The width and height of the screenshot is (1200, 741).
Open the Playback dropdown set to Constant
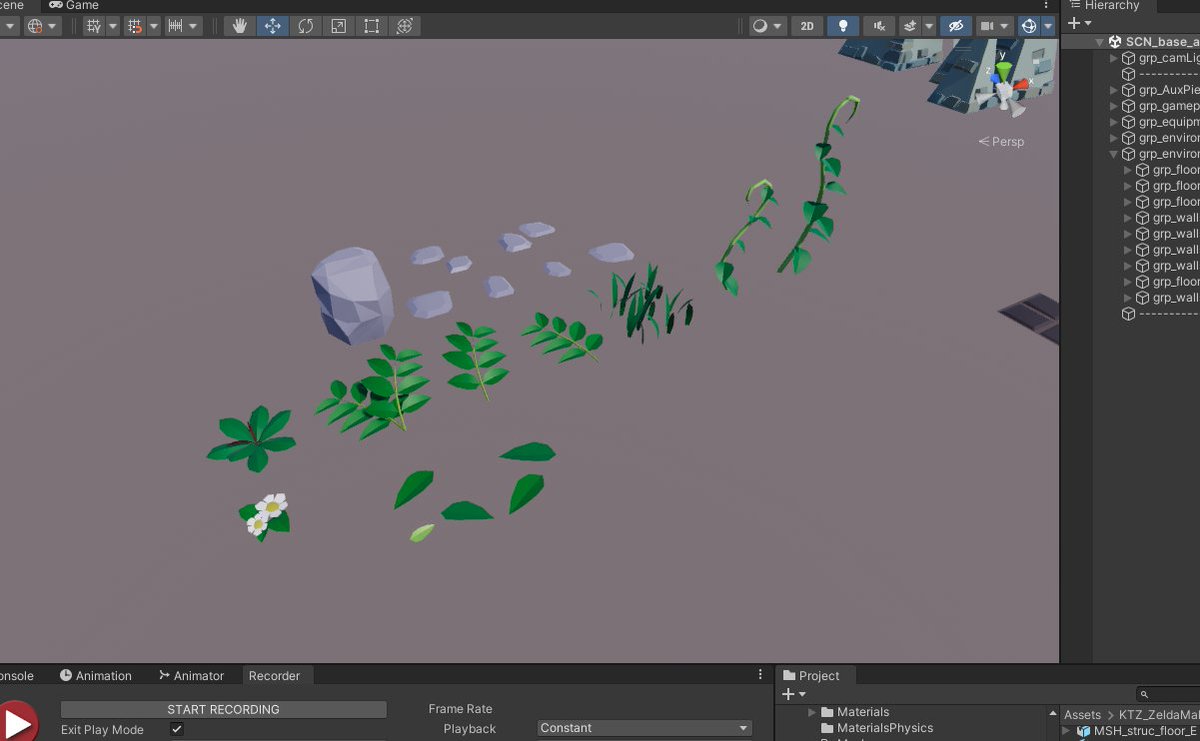(x=645, y=728)
